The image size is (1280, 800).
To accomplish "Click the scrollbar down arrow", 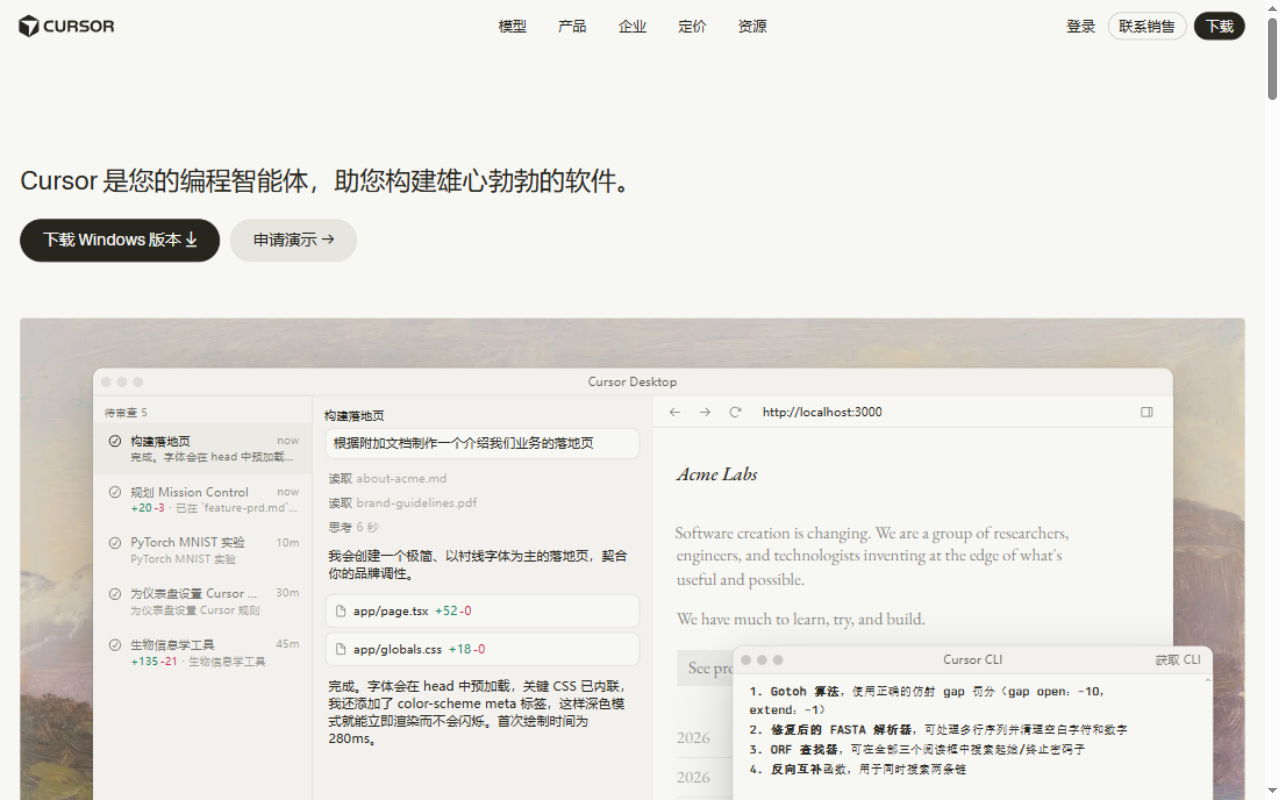I will point(1272,792).
